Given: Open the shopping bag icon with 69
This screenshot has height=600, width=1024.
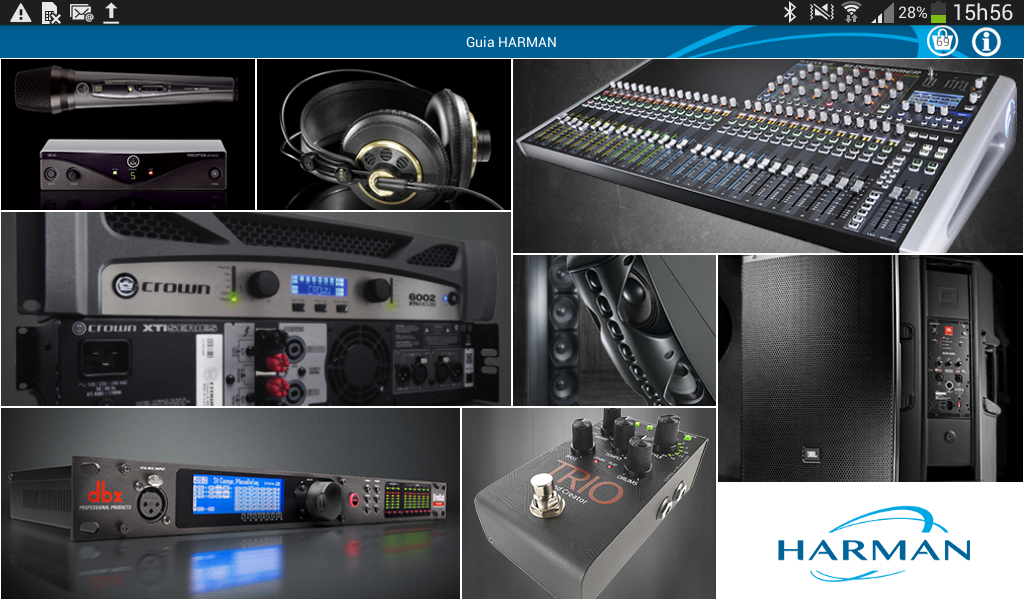Looking at the screenshot, I should [x=942, y=42].
